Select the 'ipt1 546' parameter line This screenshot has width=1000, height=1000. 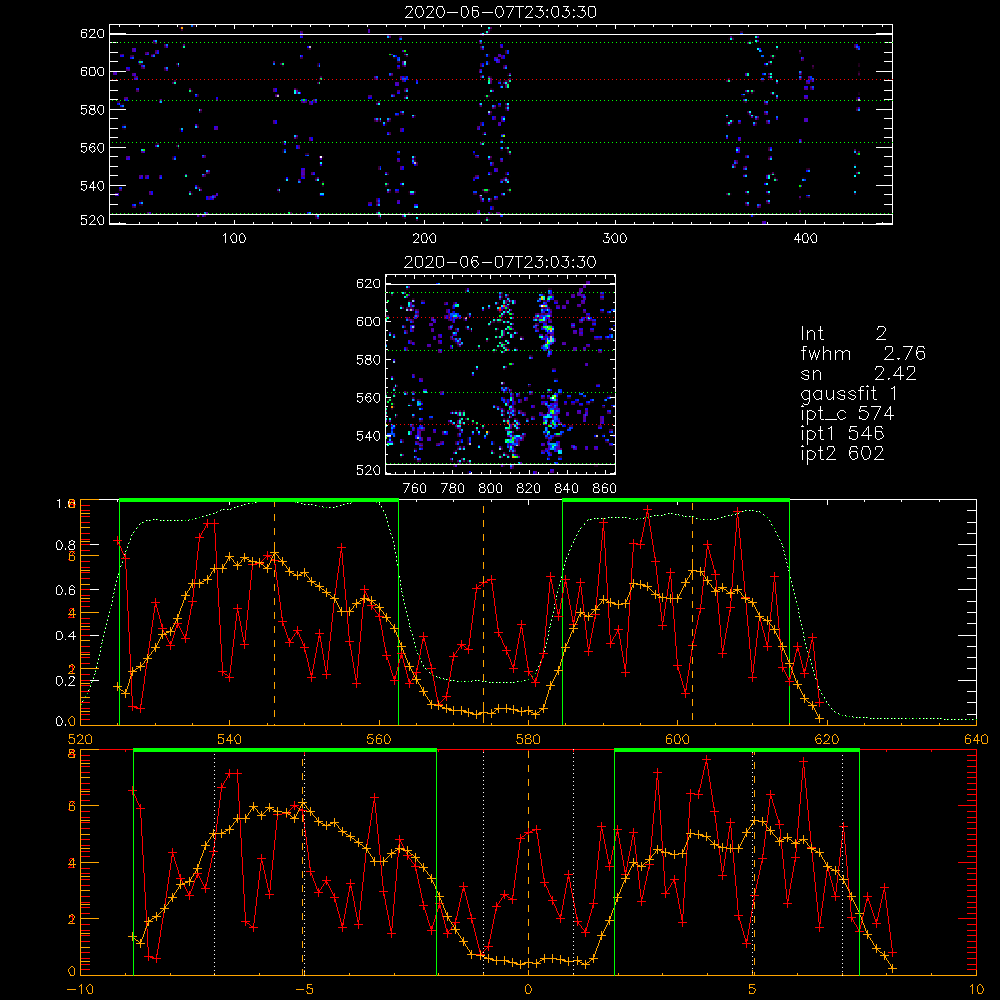click(x=842, y=434)
